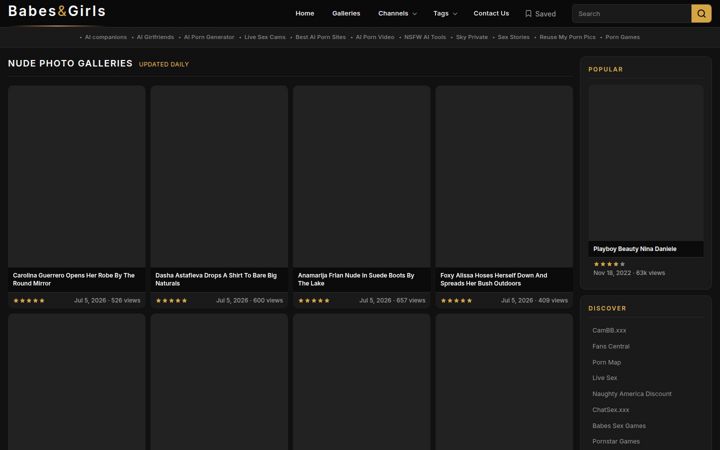
Task: Open Live Sex in Discover list
Action: point(605,378)
